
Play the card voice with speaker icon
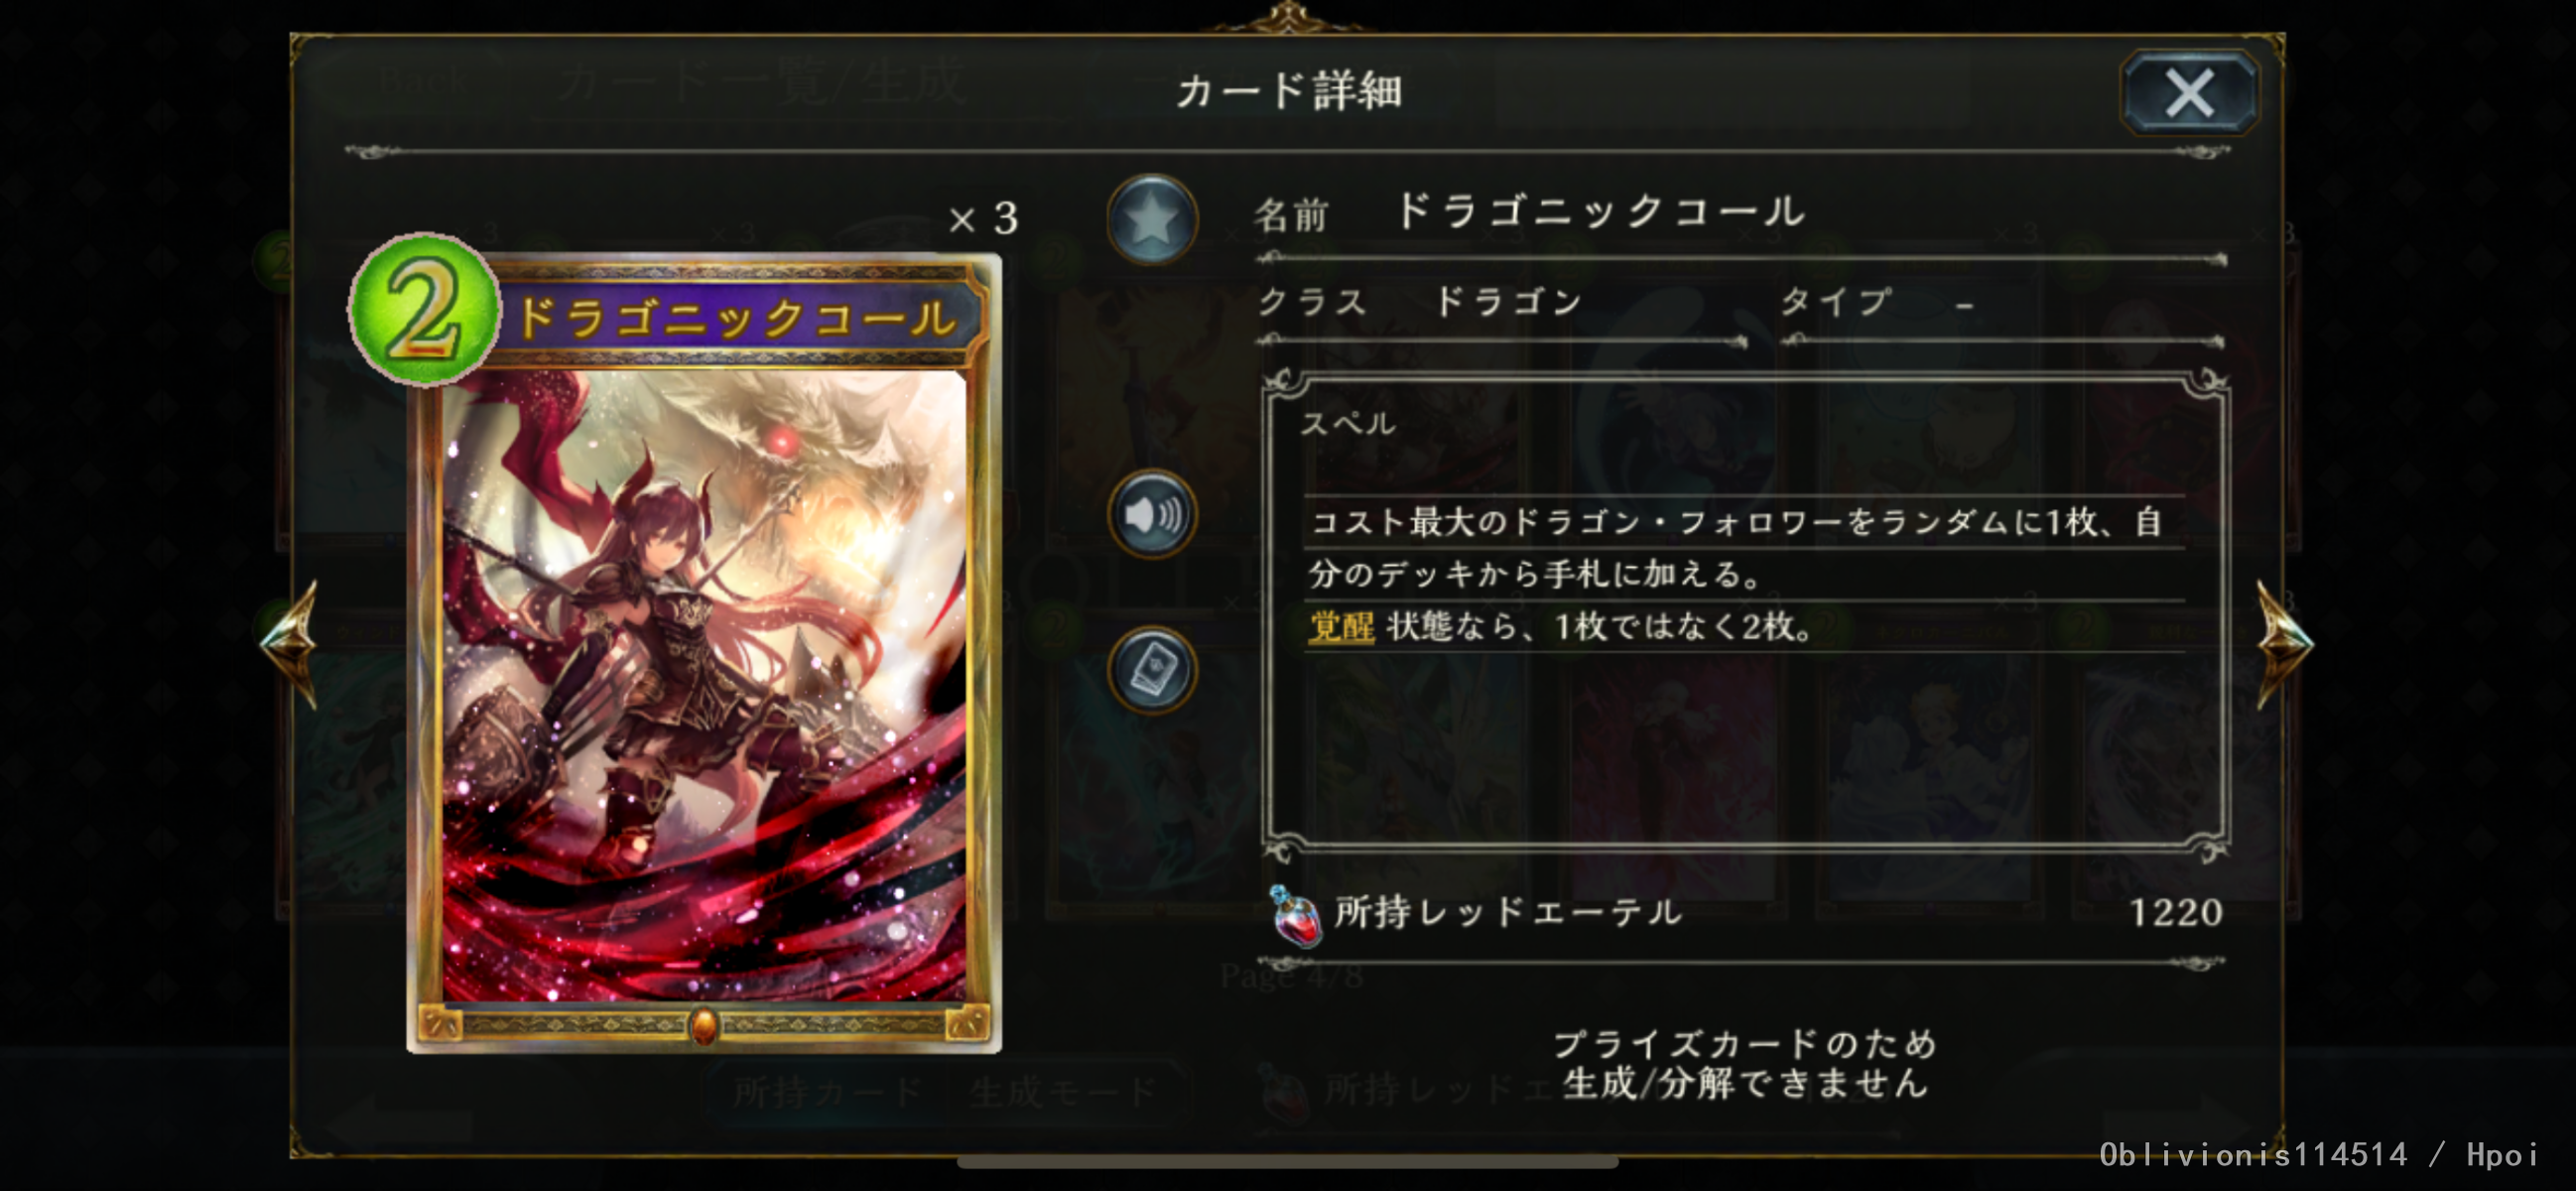1152,514
